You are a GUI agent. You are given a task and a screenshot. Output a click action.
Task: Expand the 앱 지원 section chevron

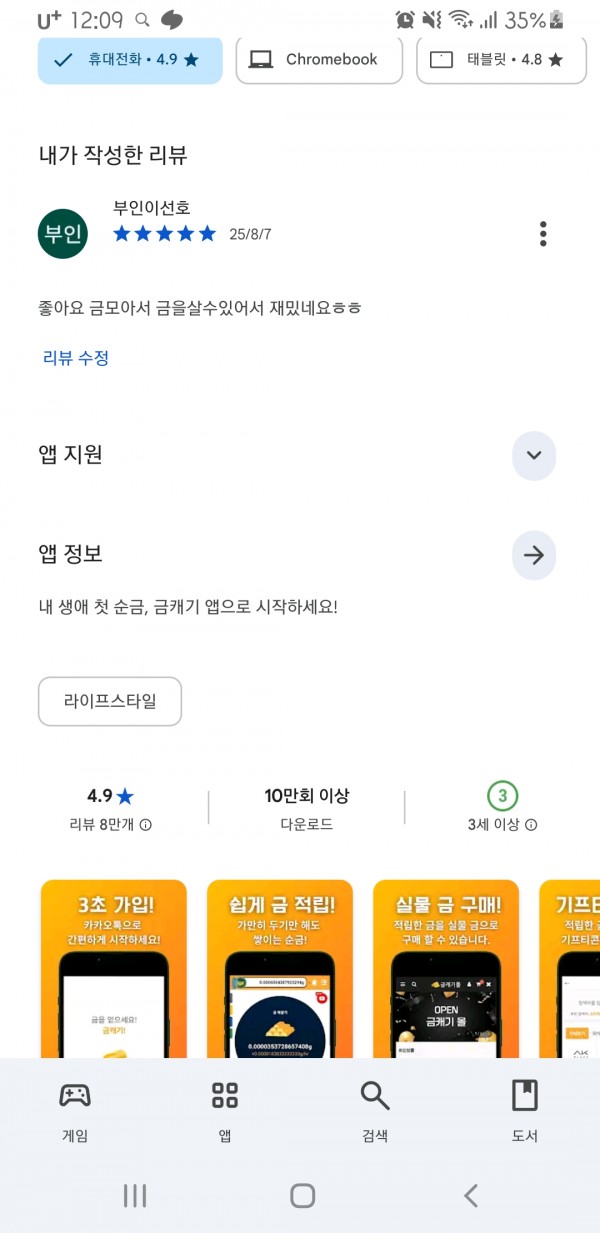534,456
